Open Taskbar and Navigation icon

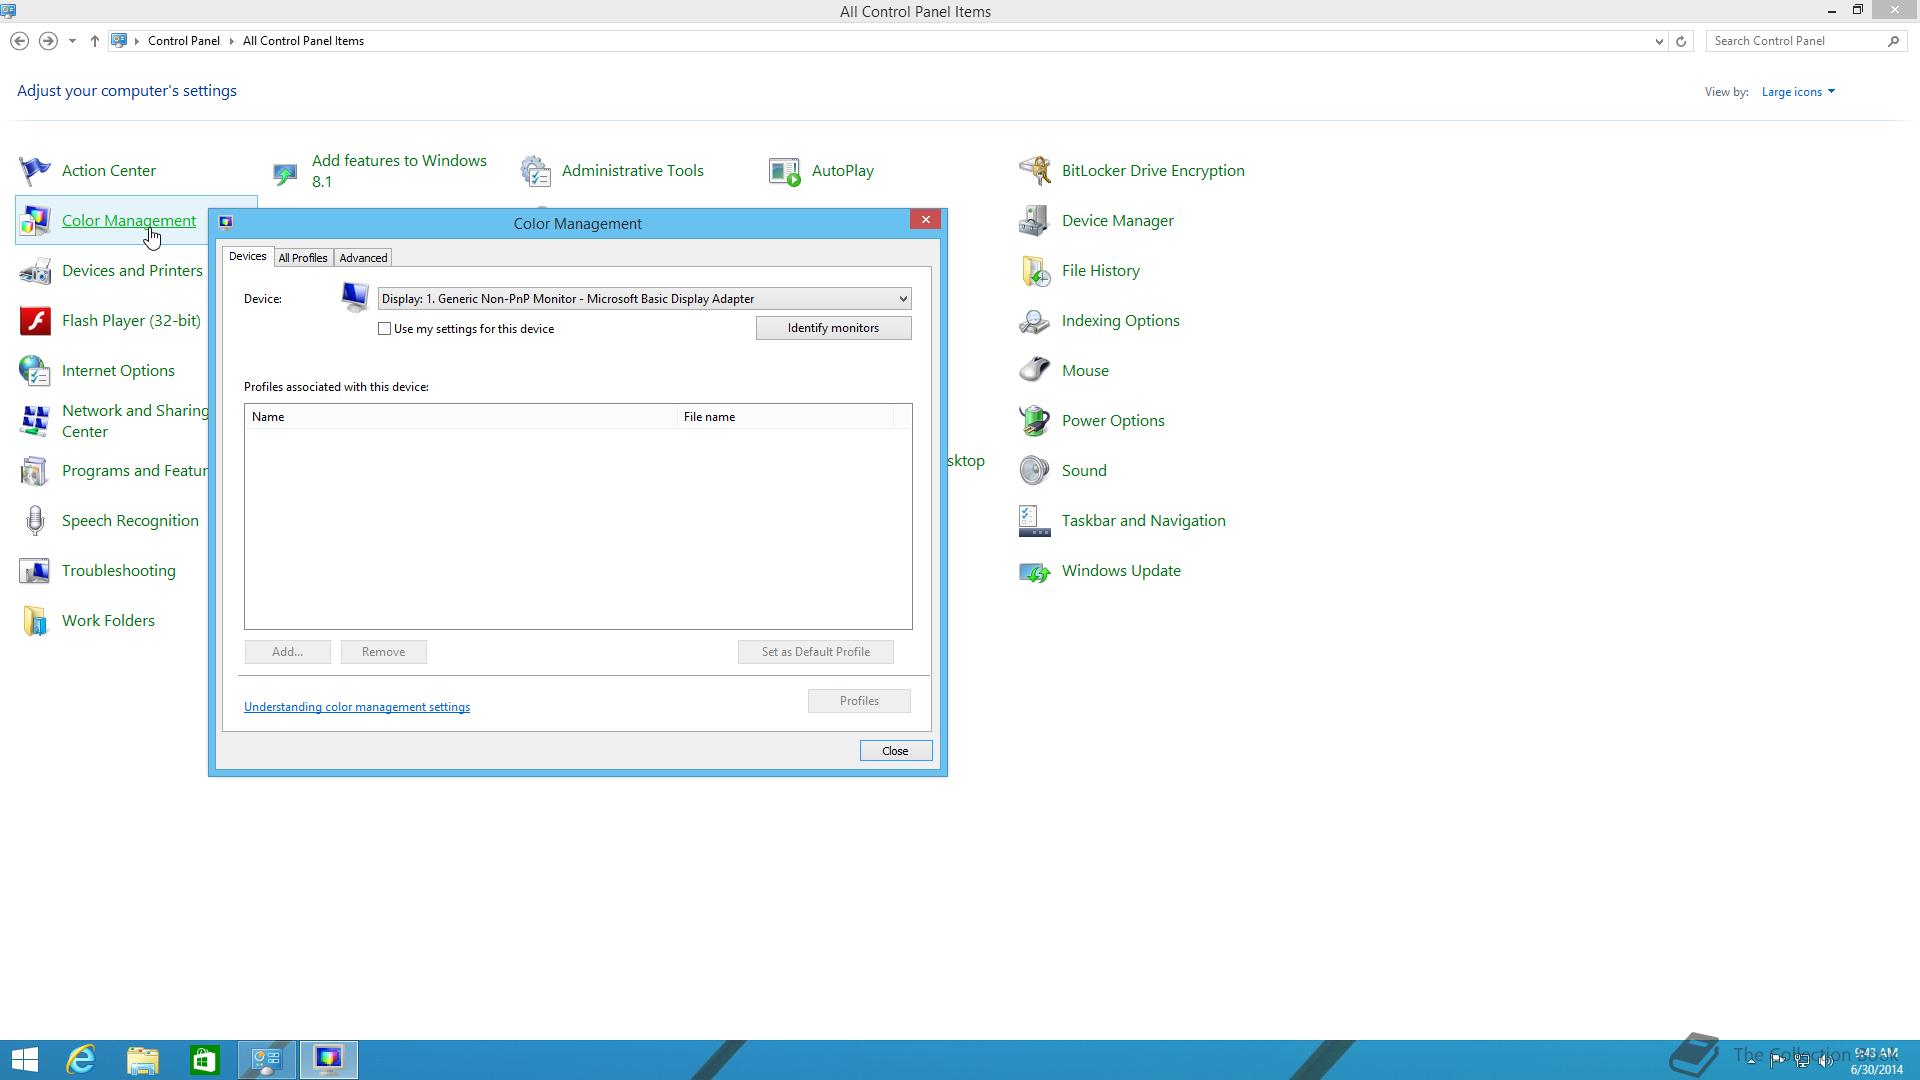click(1035, 521)
